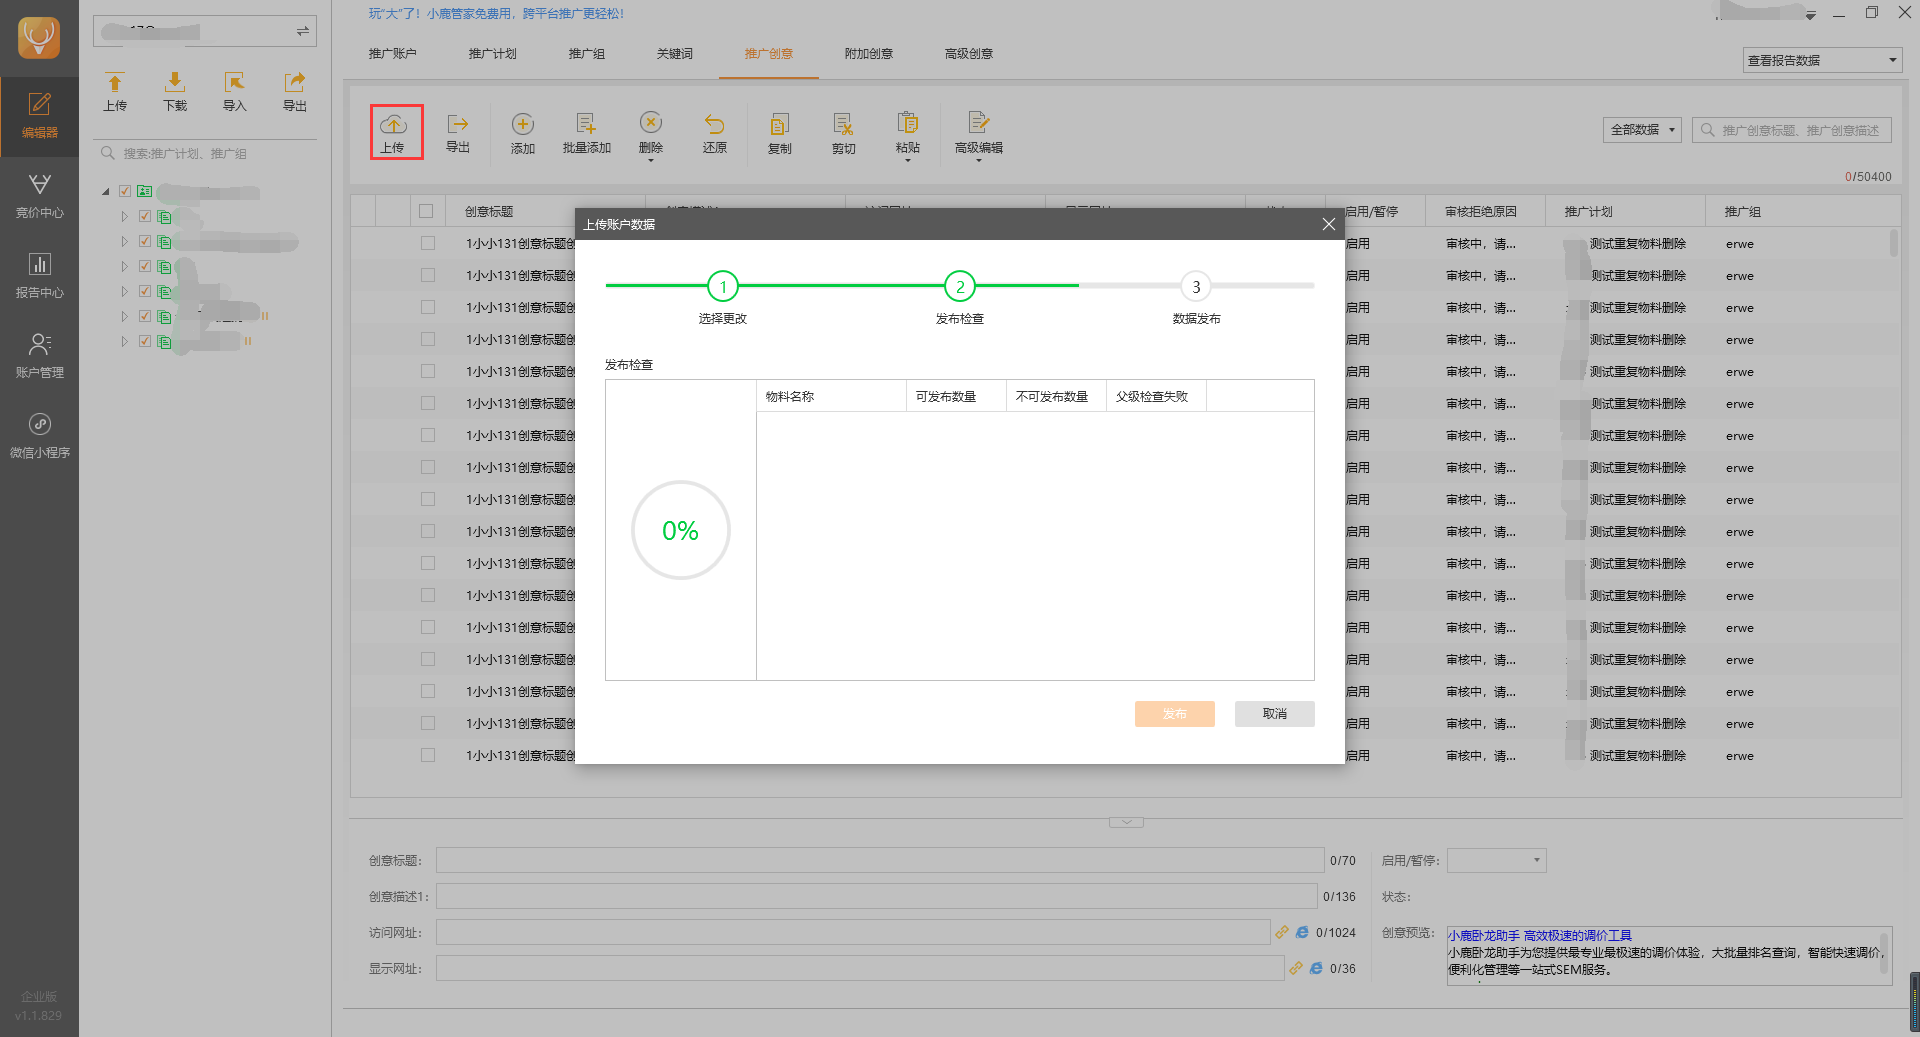Screen dimensions: 1920x1037
Task: Click the 剪切 cut button
Action: pos(844,133)
